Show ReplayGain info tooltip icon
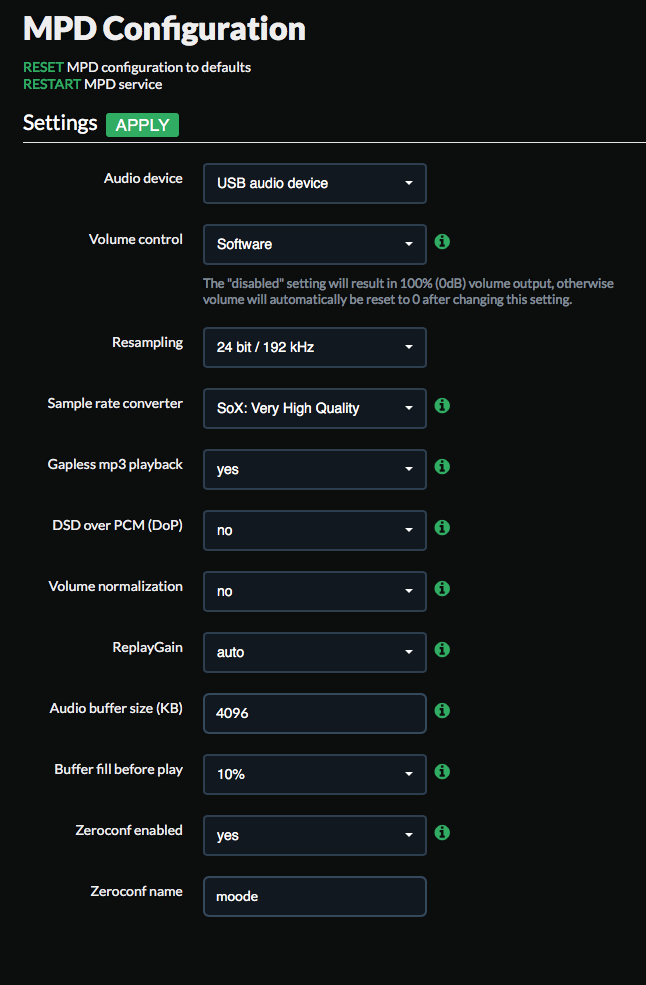 pos(442,650)
